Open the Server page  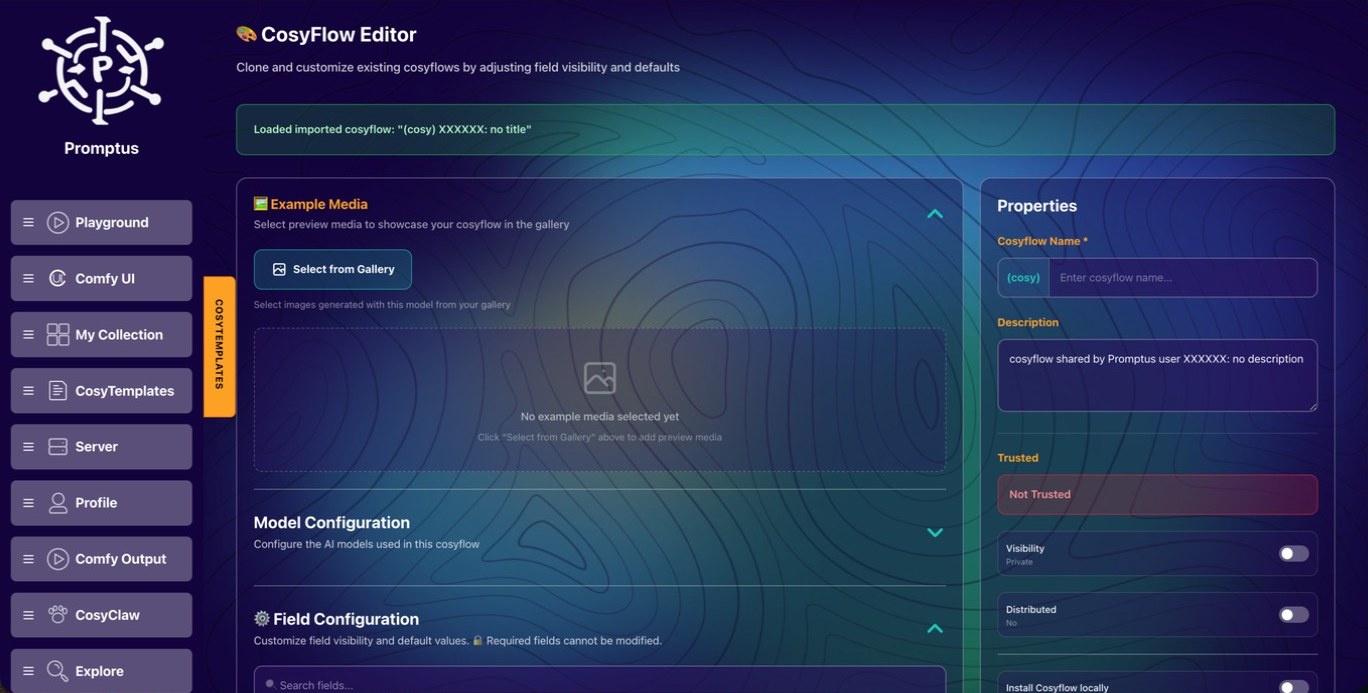[x=101, y=447]
